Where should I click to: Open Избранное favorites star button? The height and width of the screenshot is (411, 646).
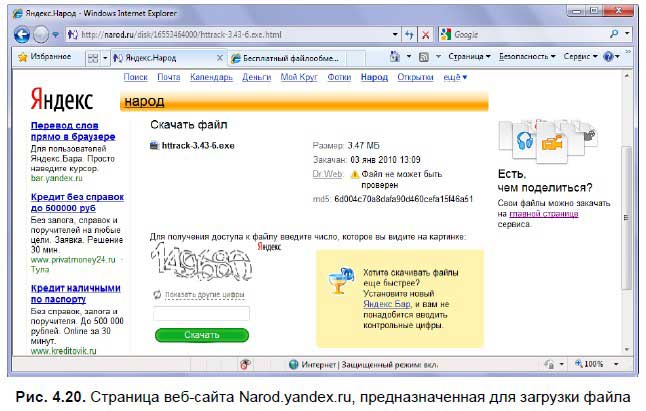(x=42, y=58)
